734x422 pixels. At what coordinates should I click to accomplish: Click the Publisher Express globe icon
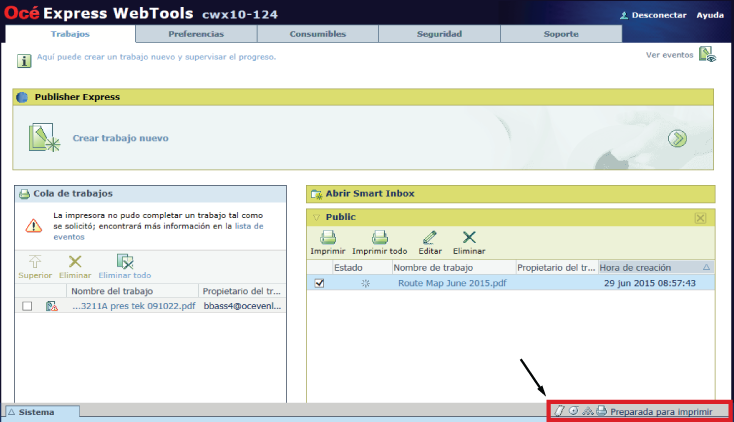(x=22, y=97)
